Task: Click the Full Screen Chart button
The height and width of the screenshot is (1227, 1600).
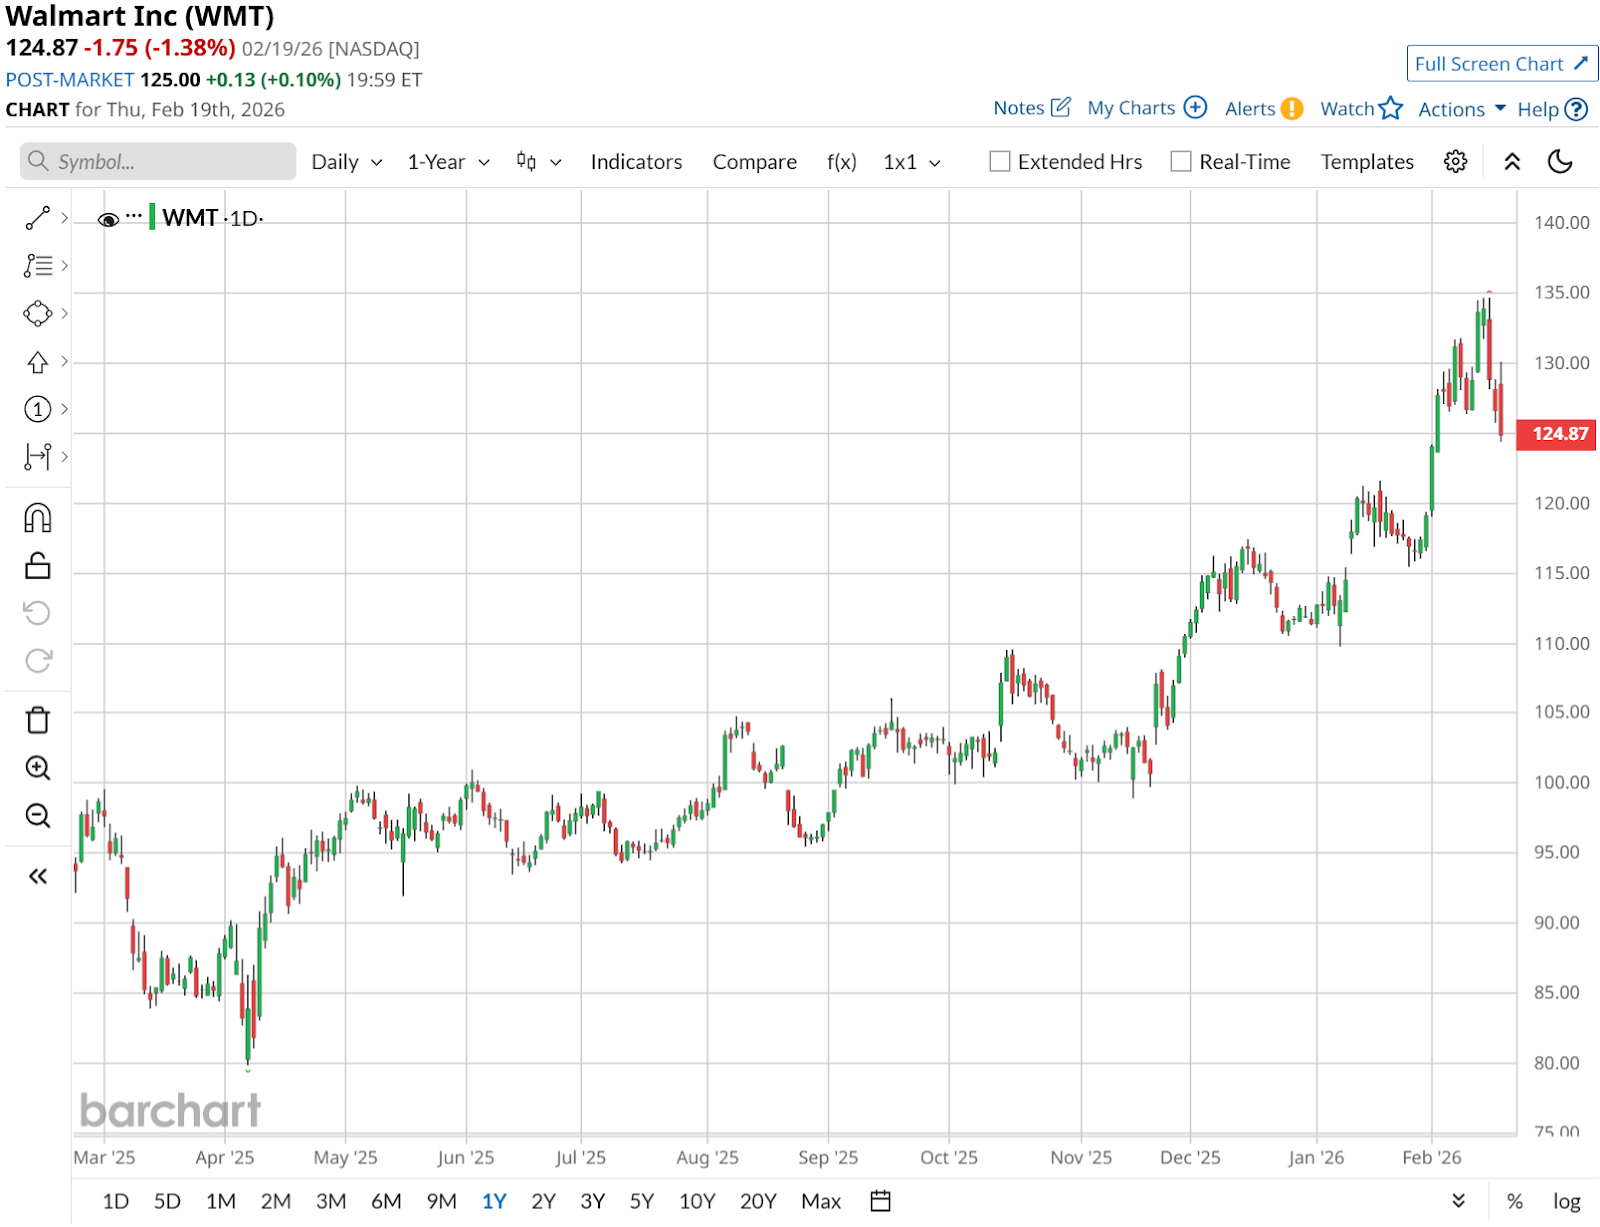Action: [1501, 64]
